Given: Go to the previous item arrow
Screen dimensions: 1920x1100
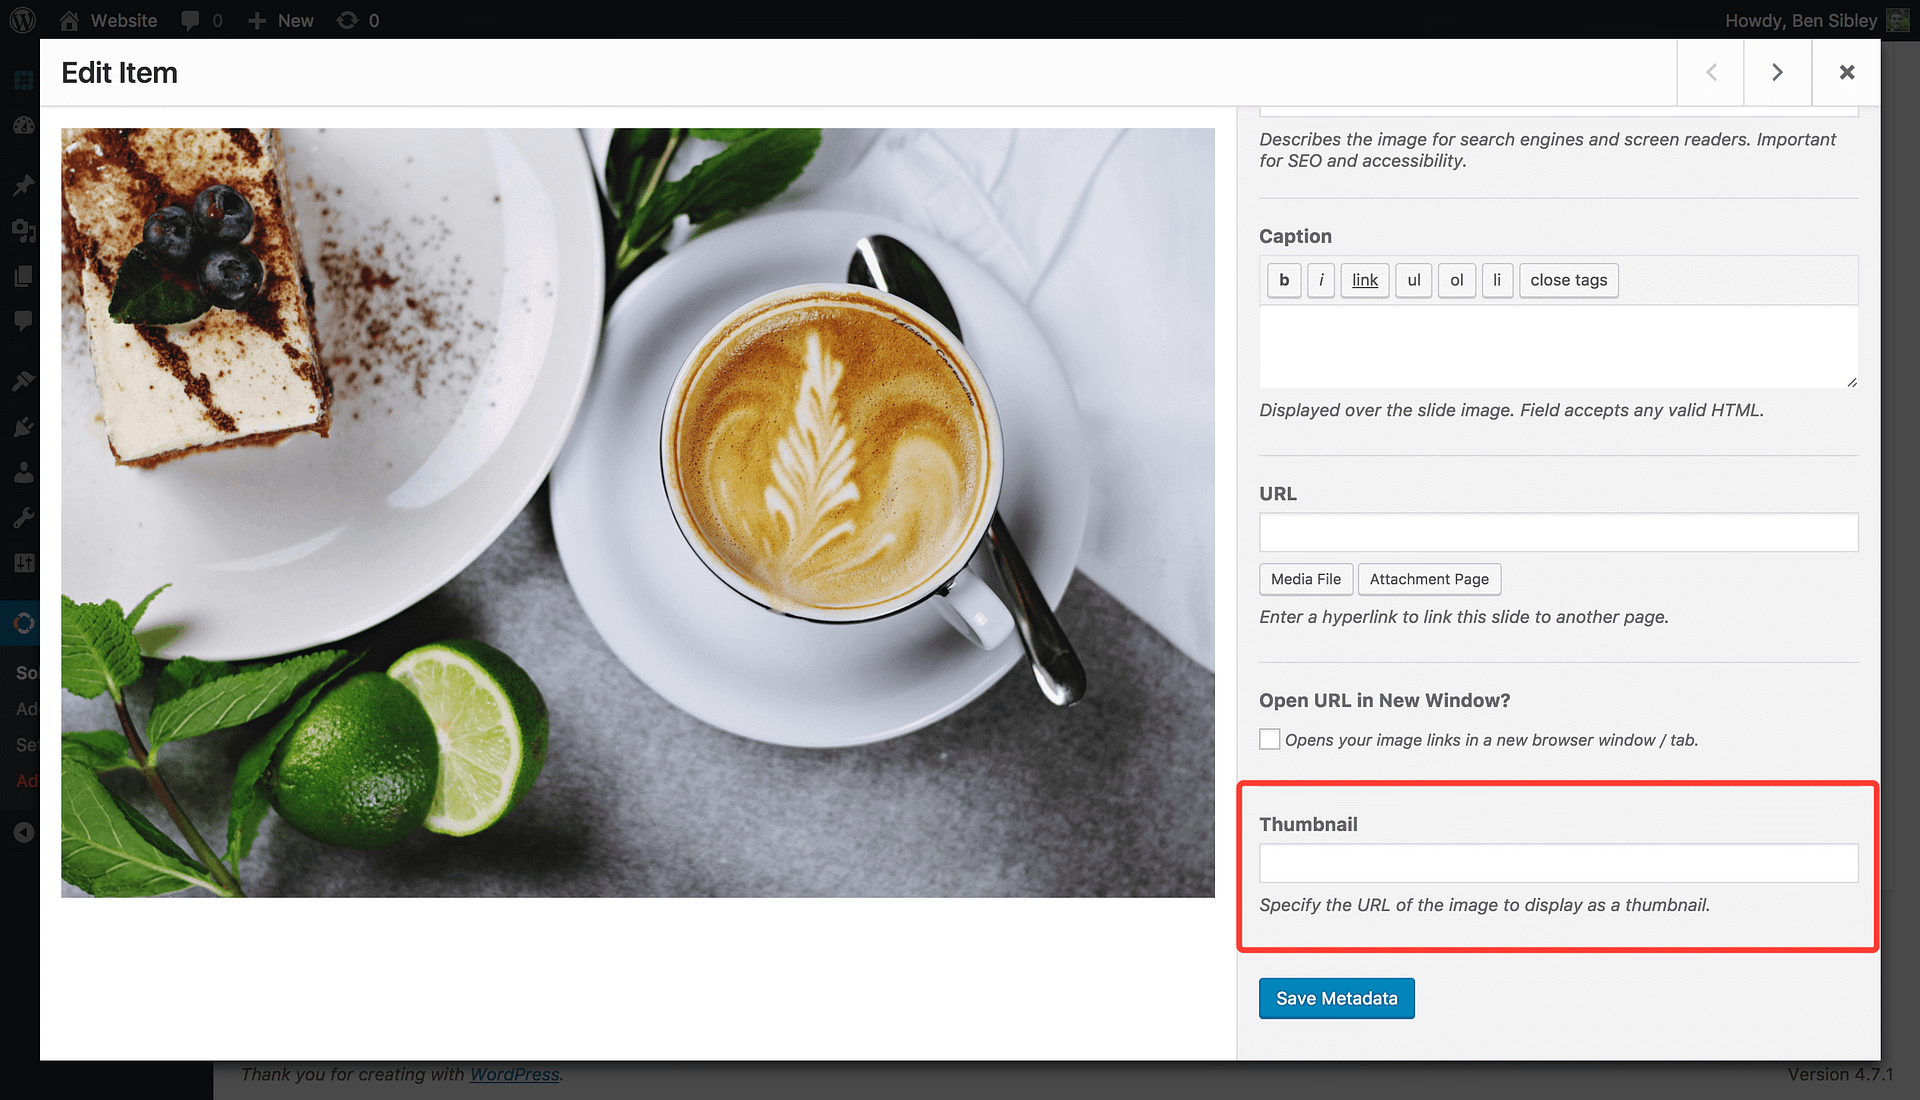Looking at the screenshot, I should coord(1711,72).
